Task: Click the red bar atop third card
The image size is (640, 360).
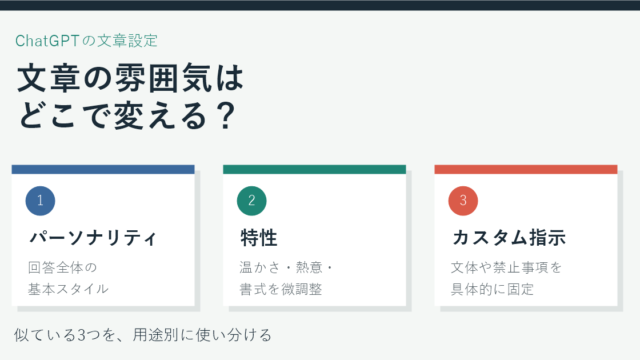Action: click(x=526, y=169)
